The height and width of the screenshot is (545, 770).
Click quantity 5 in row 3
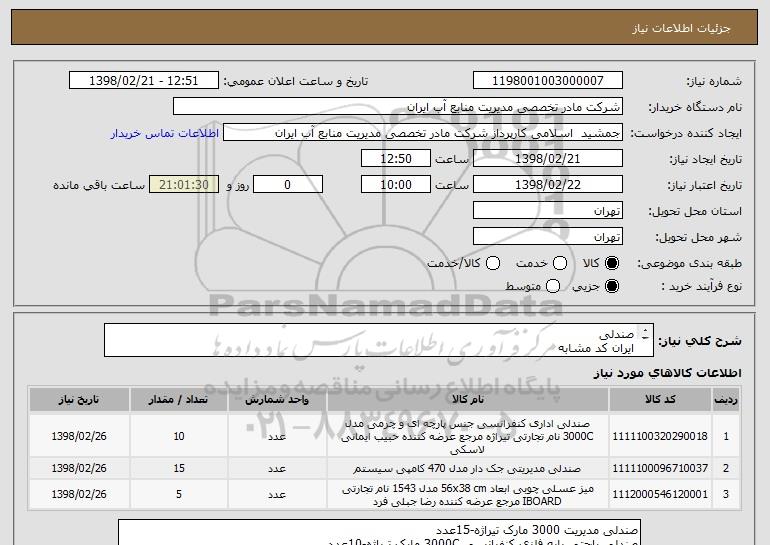click(x=179, y=494)
